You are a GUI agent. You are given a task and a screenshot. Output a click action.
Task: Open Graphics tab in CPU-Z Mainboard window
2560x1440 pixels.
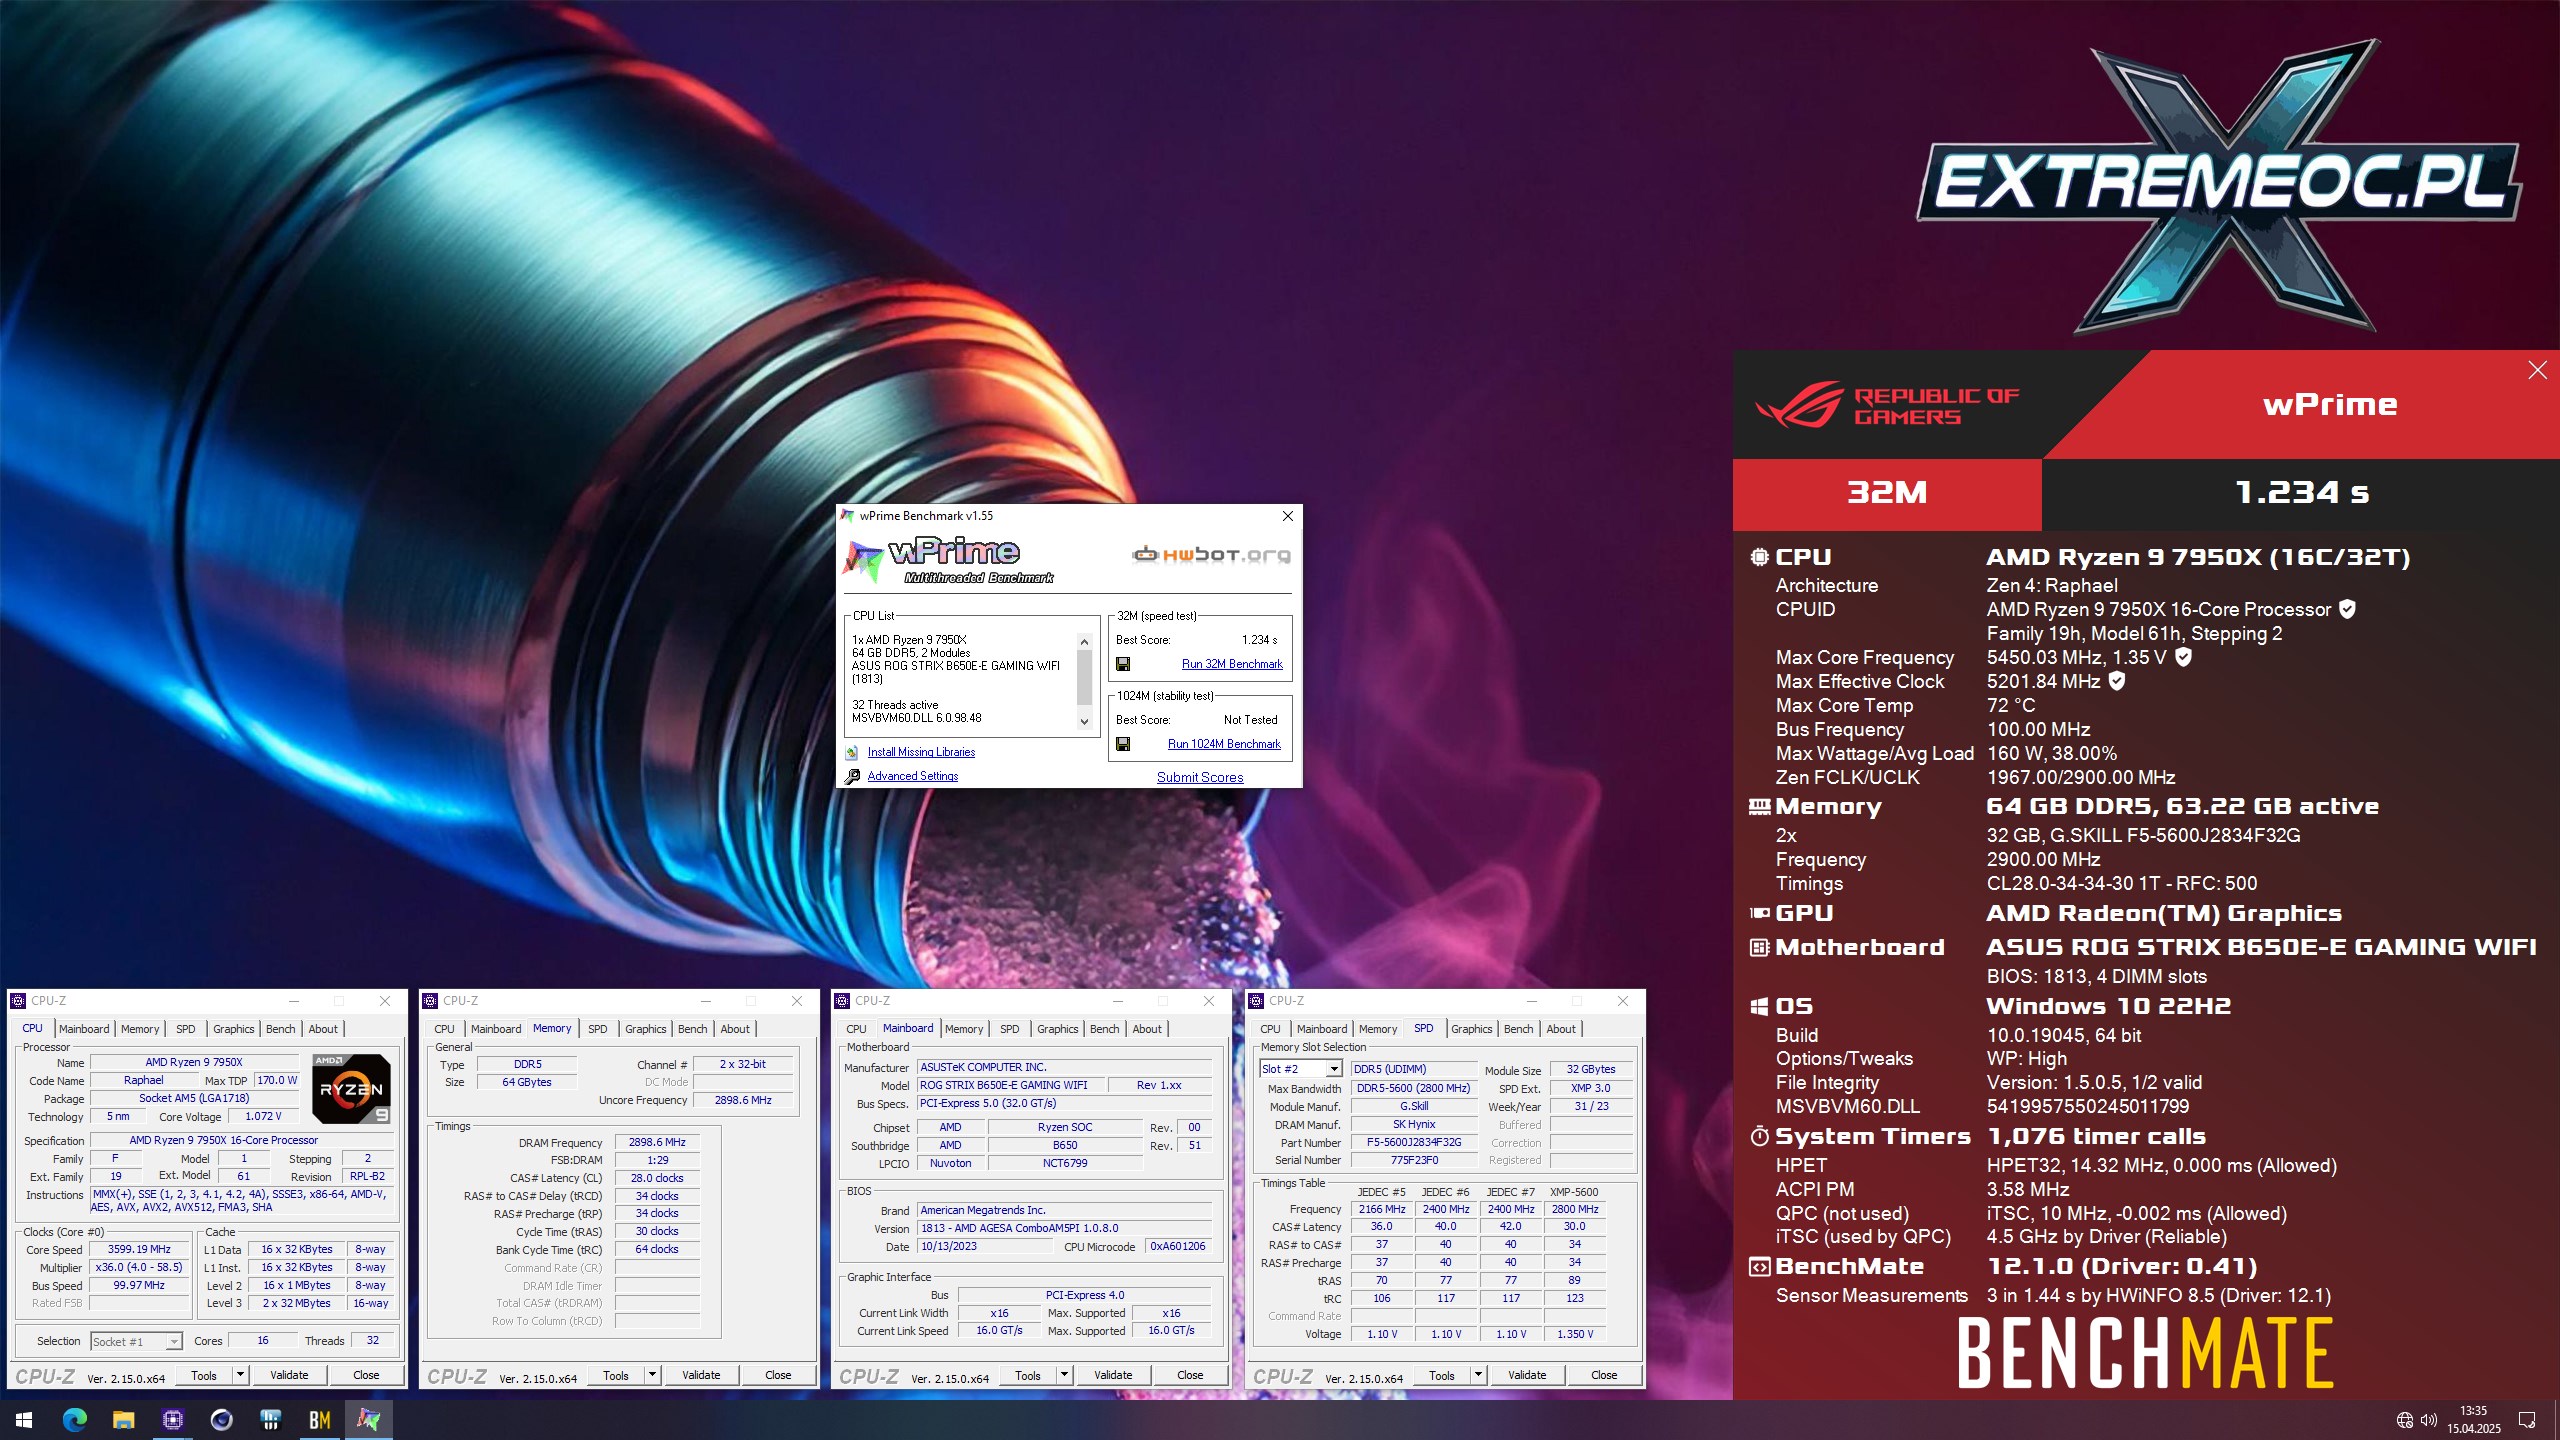pyautogui.click(x=1057, y=1029)
